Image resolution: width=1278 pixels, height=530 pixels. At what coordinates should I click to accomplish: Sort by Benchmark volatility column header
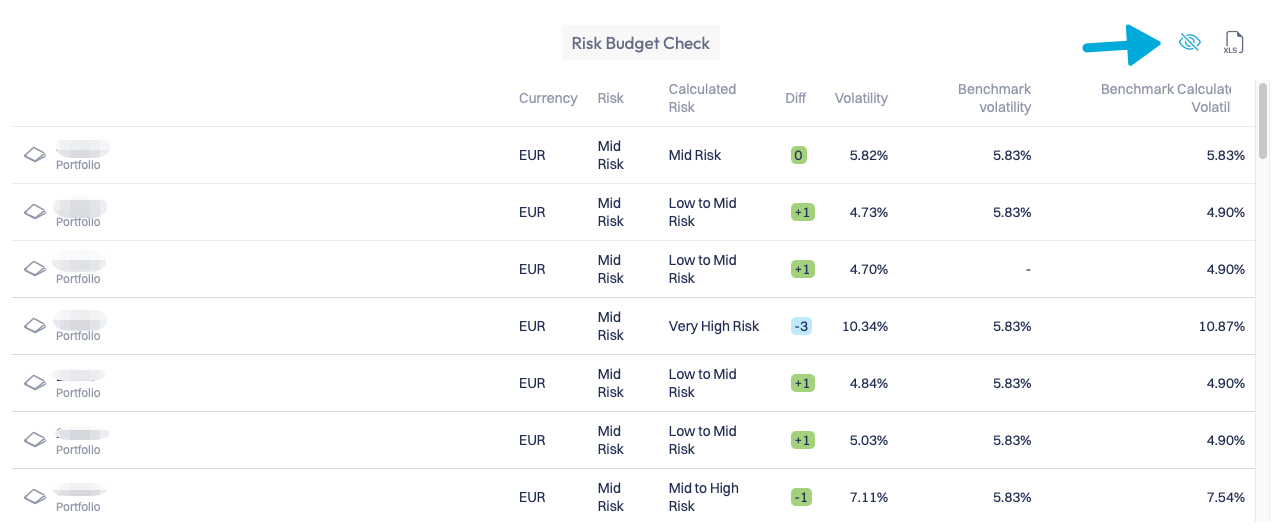point(994,98)
